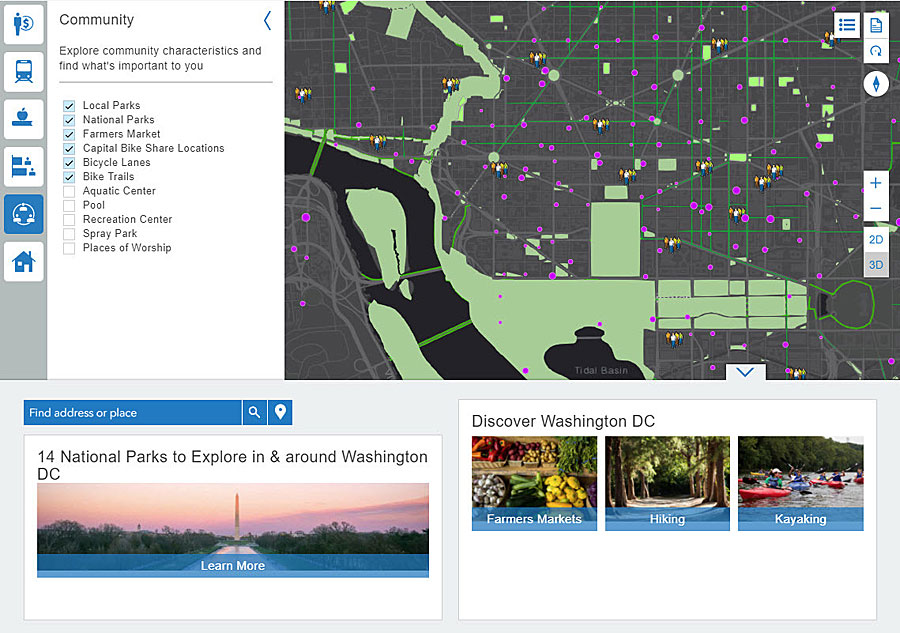Click the Discover Washington DC heading
This screenshot has height=633, width=900.
563,421
